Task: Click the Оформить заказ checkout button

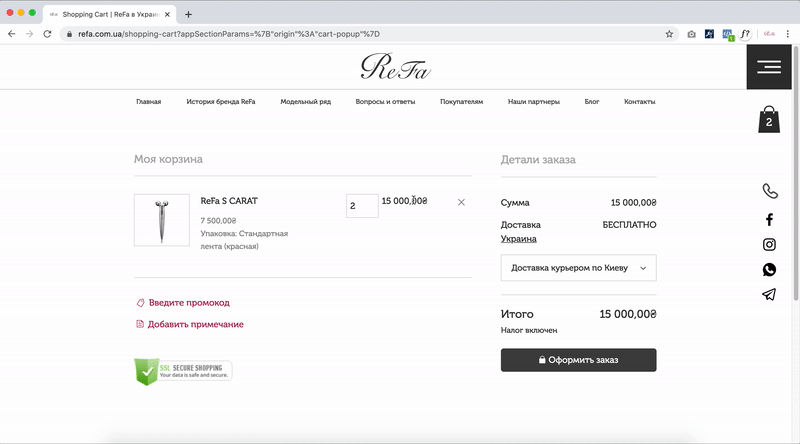Action: [579, 360]
